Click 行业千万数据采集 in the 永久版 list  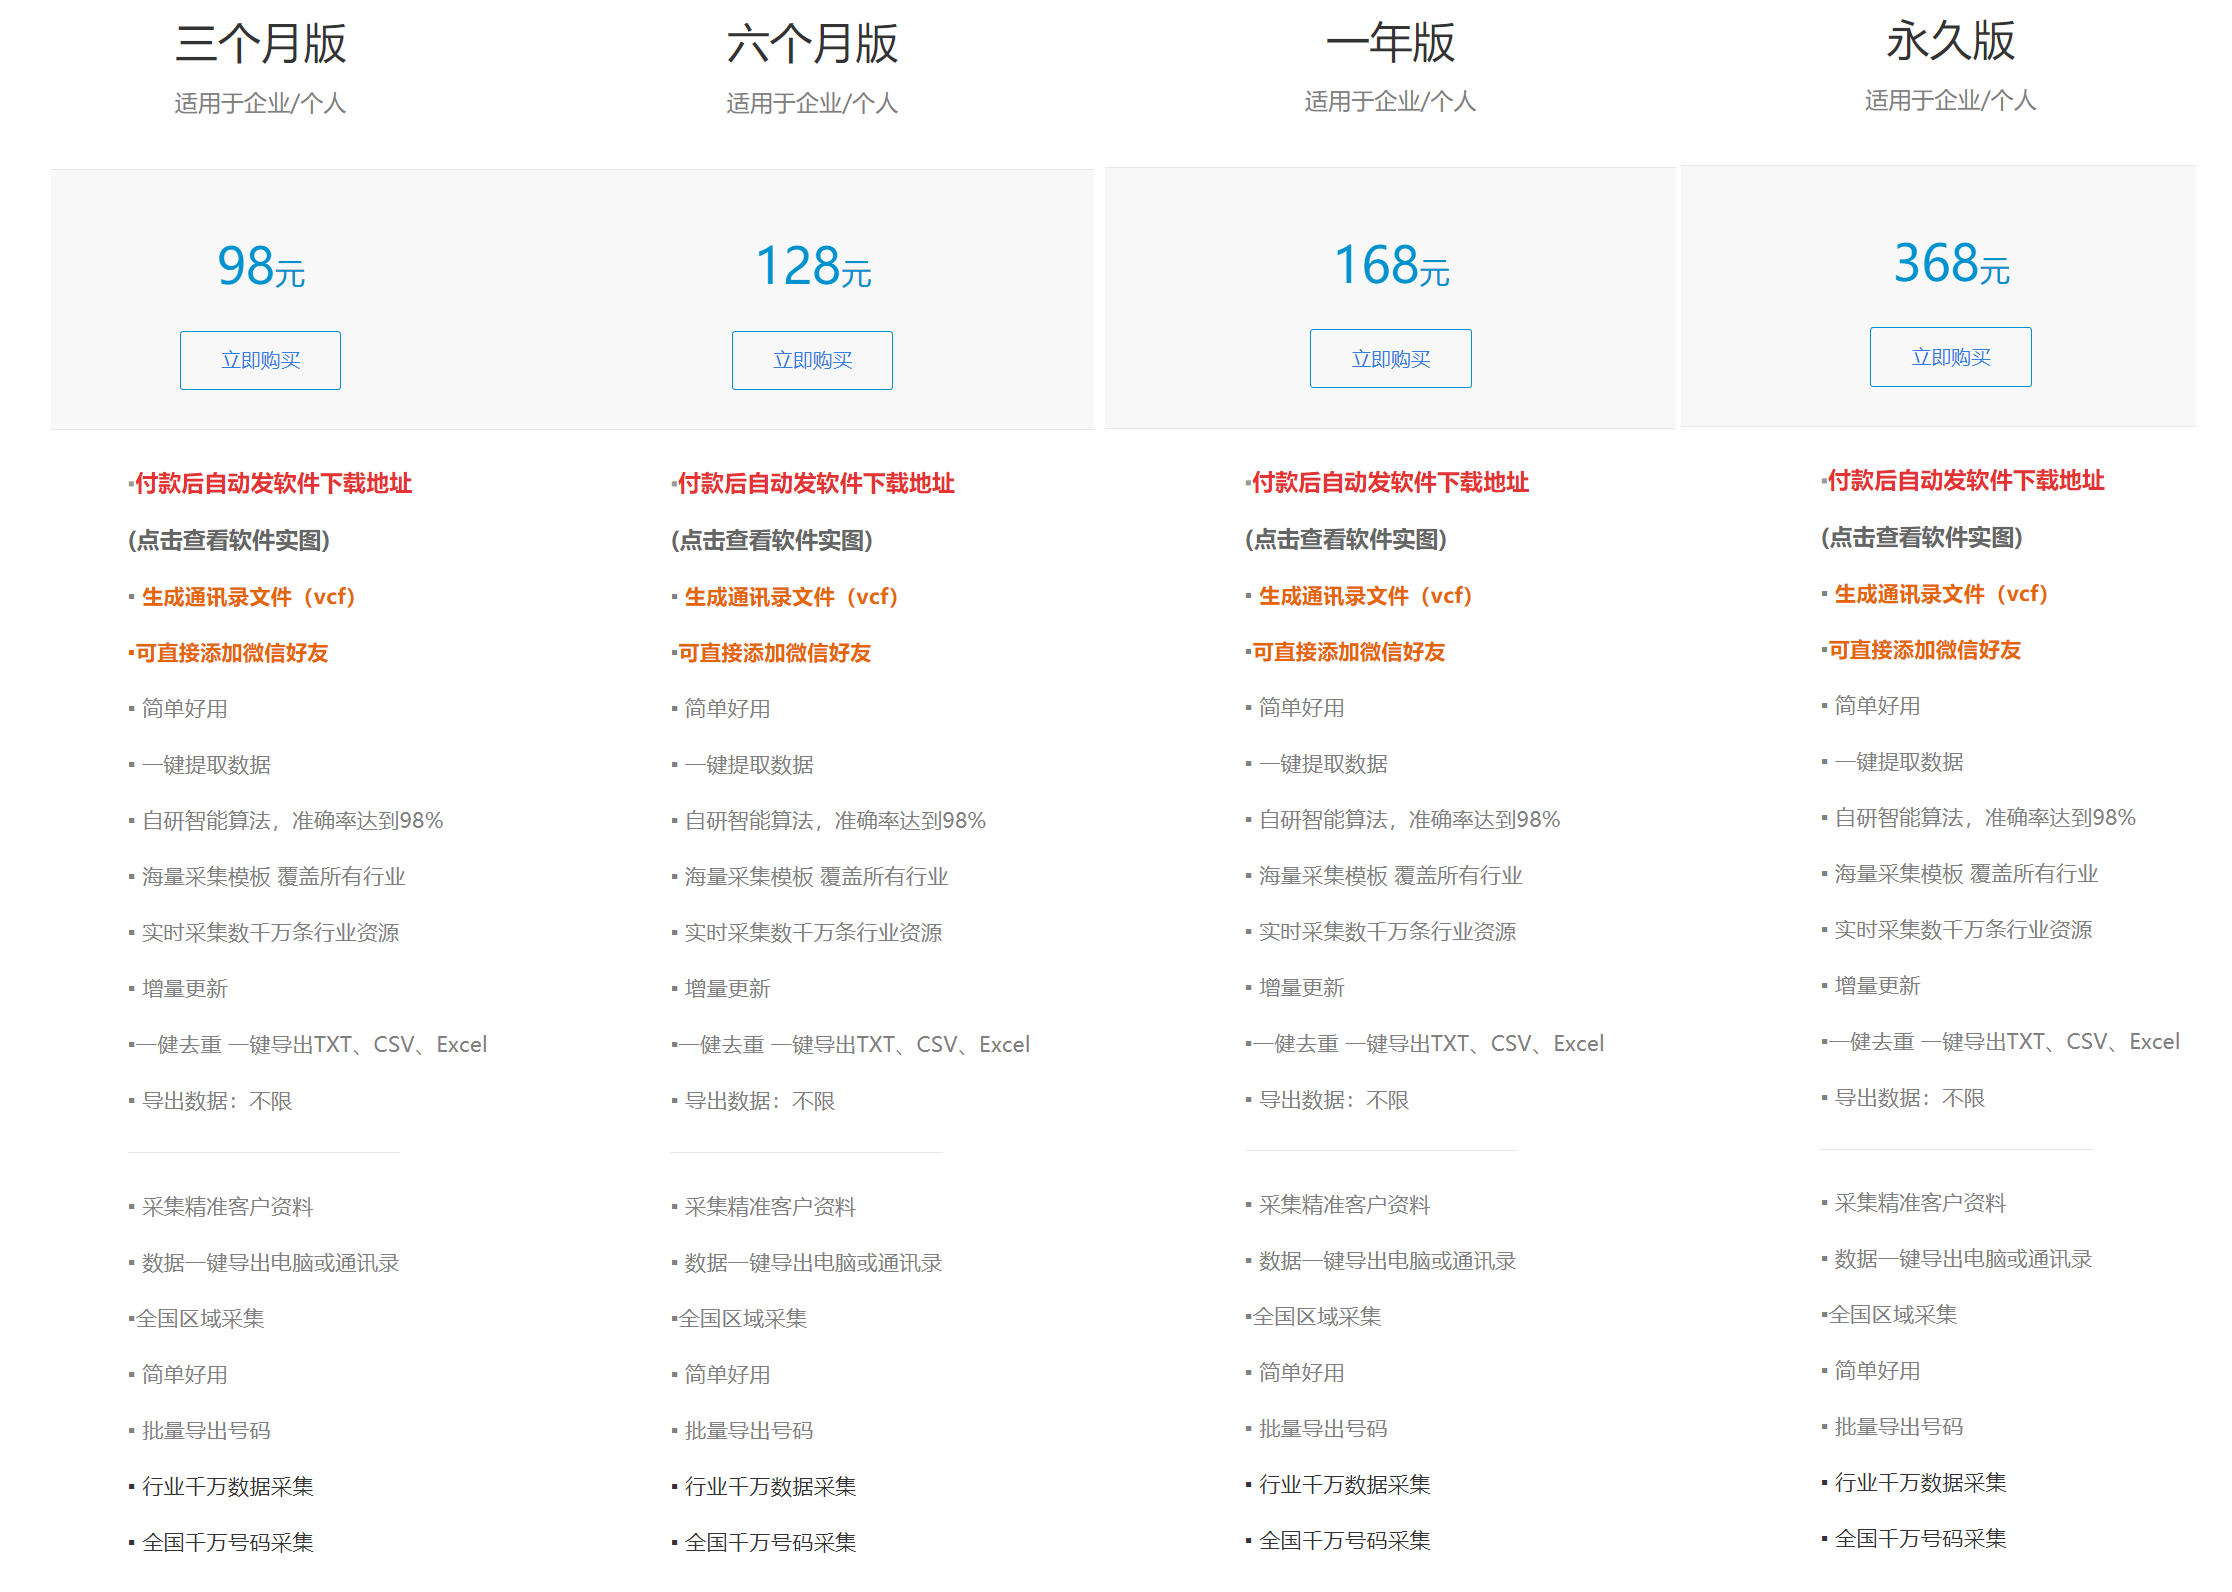[1920, 1483]
